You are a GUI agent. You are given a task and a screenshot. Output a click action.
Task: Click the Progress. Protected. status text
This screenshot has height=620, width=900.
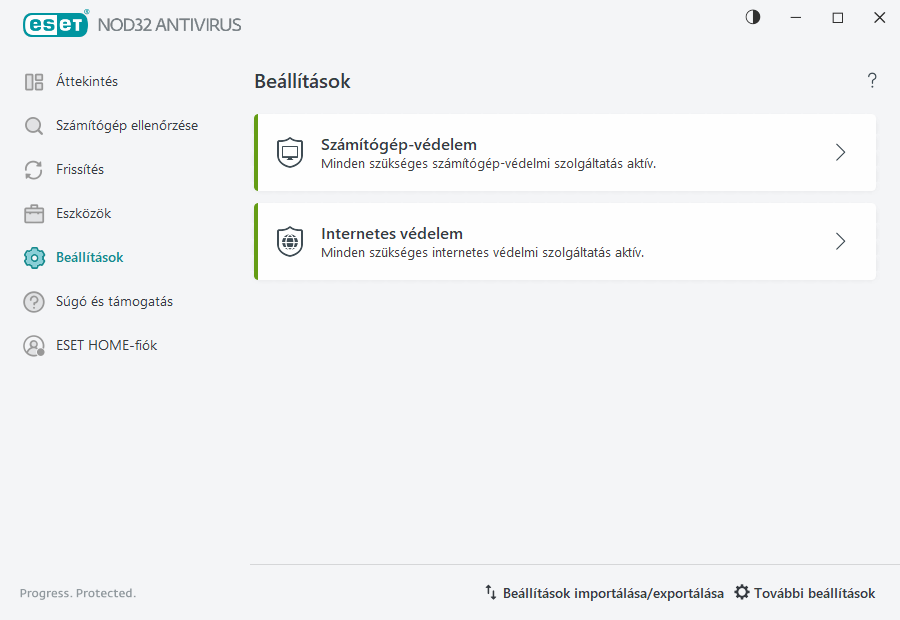77,592
